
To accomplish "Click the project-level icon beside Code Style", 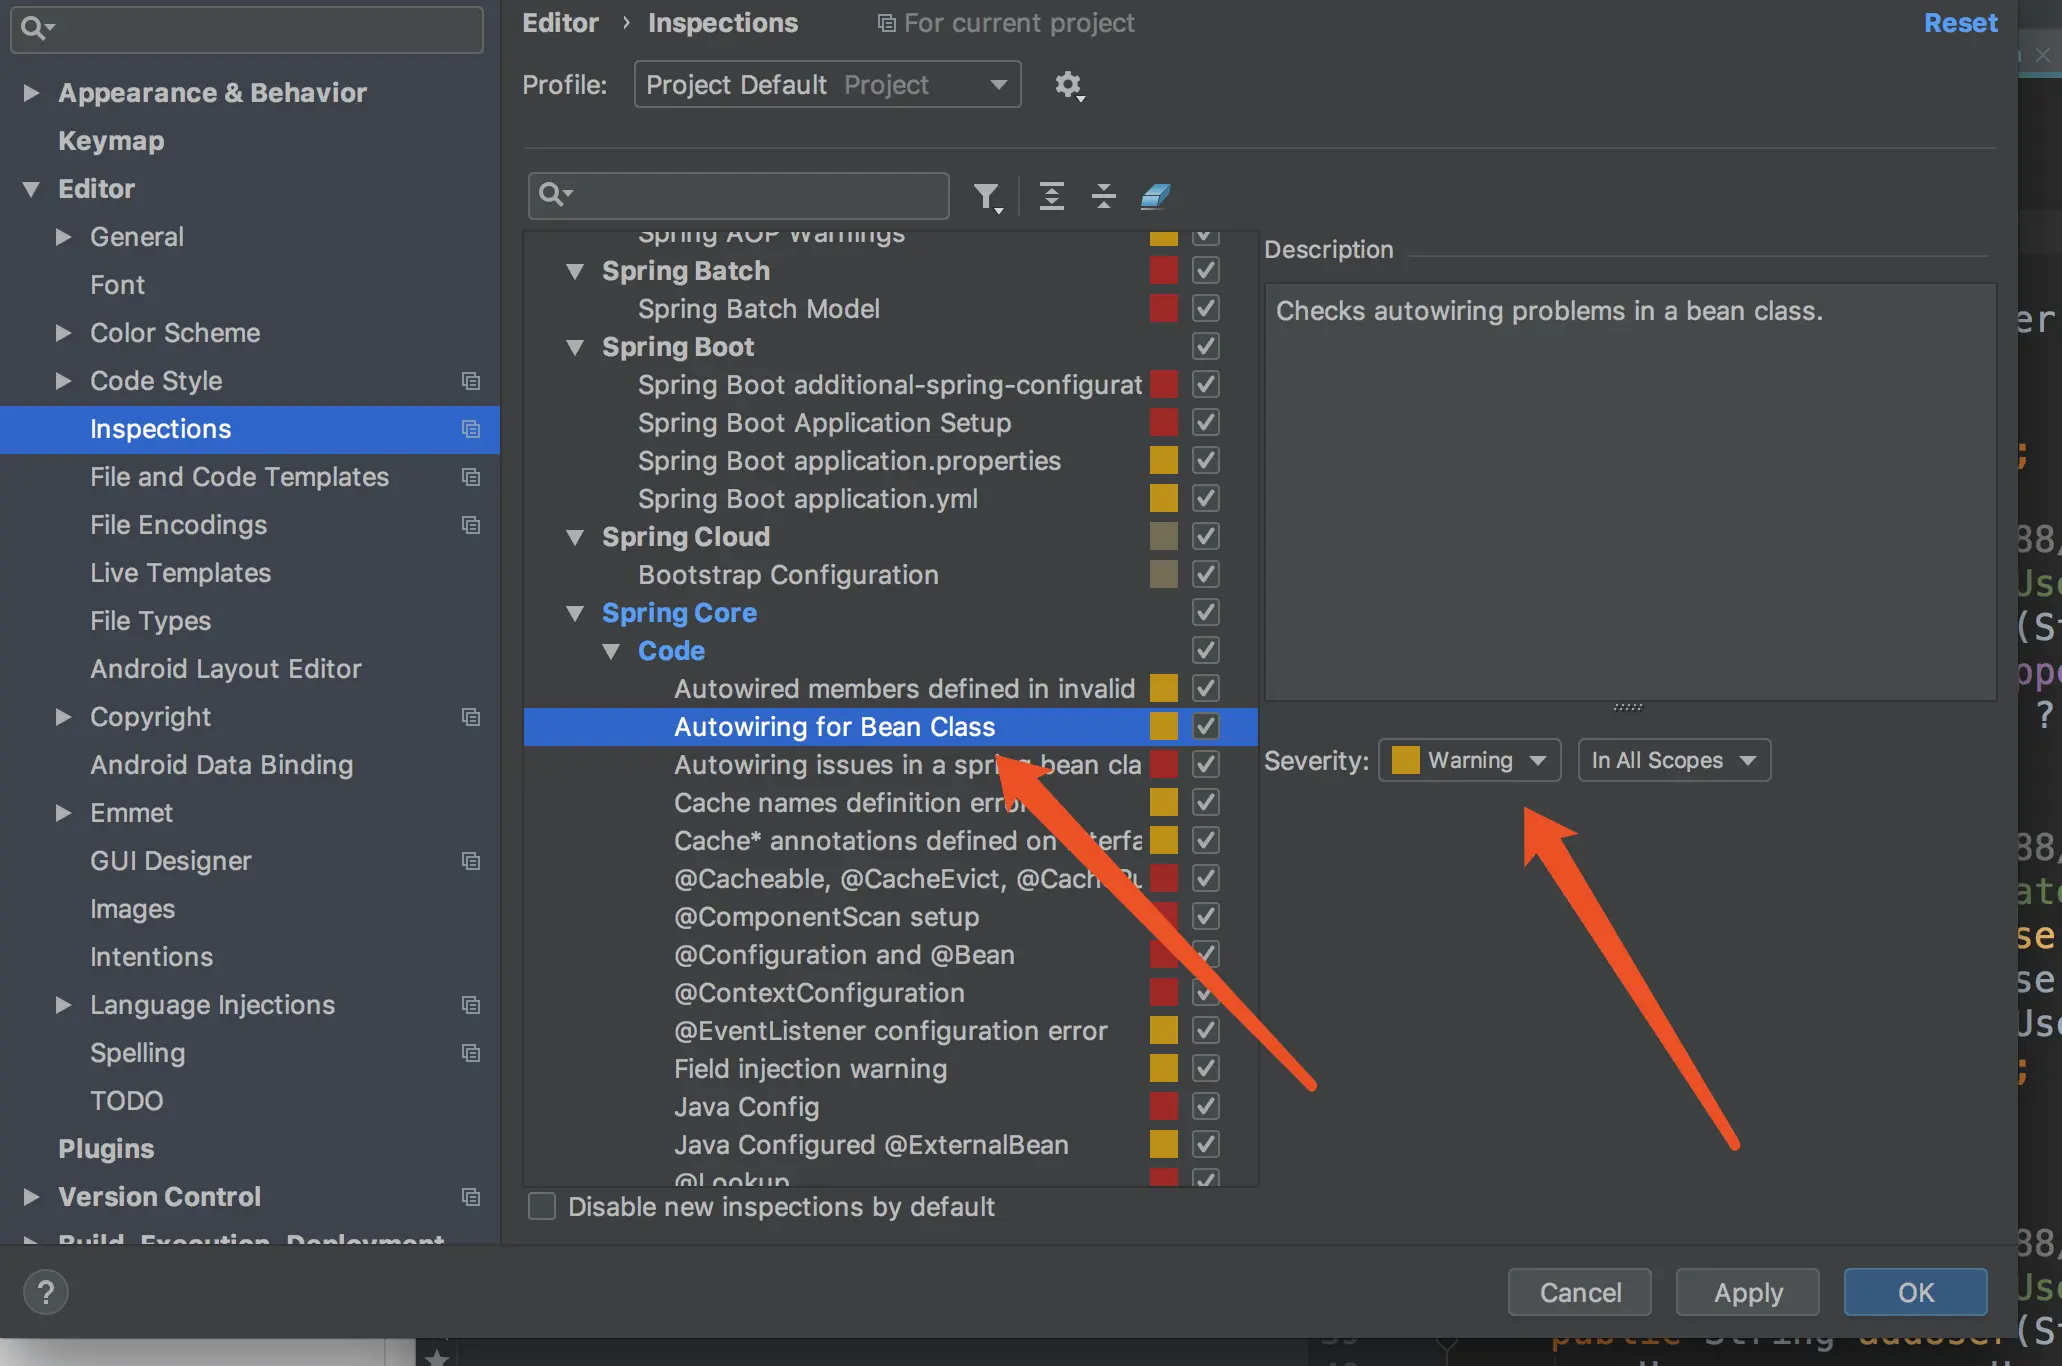I will click(471, 381).
